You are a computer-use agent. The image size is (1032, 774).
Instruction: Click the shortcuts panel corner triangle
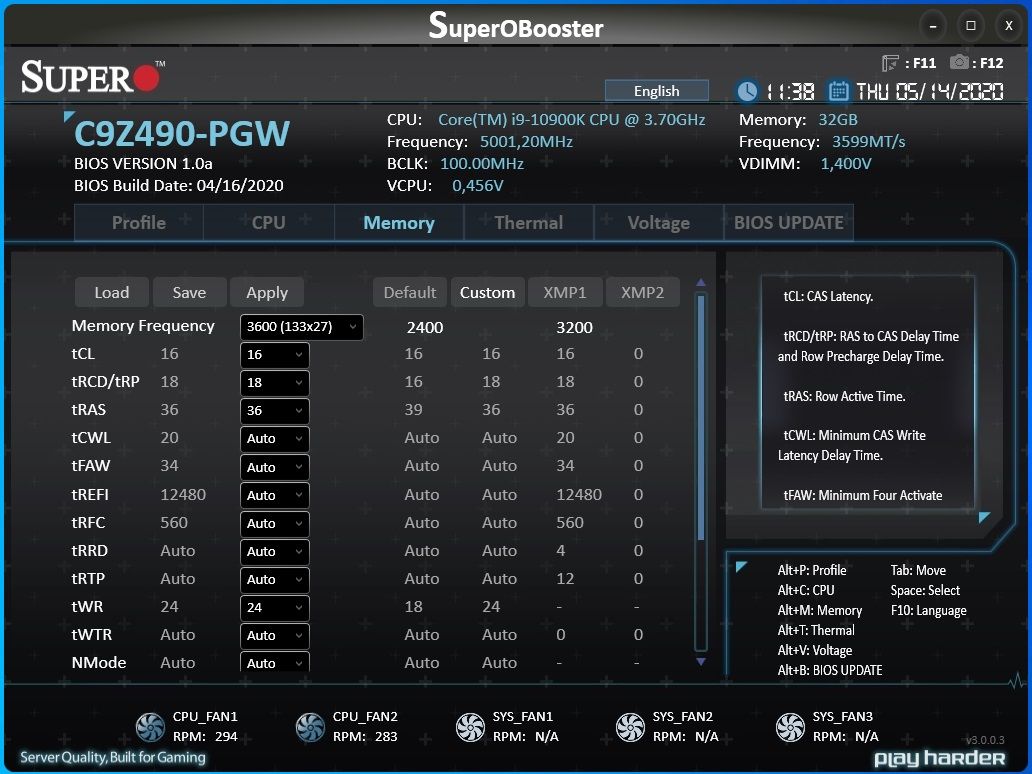[741, 566]
